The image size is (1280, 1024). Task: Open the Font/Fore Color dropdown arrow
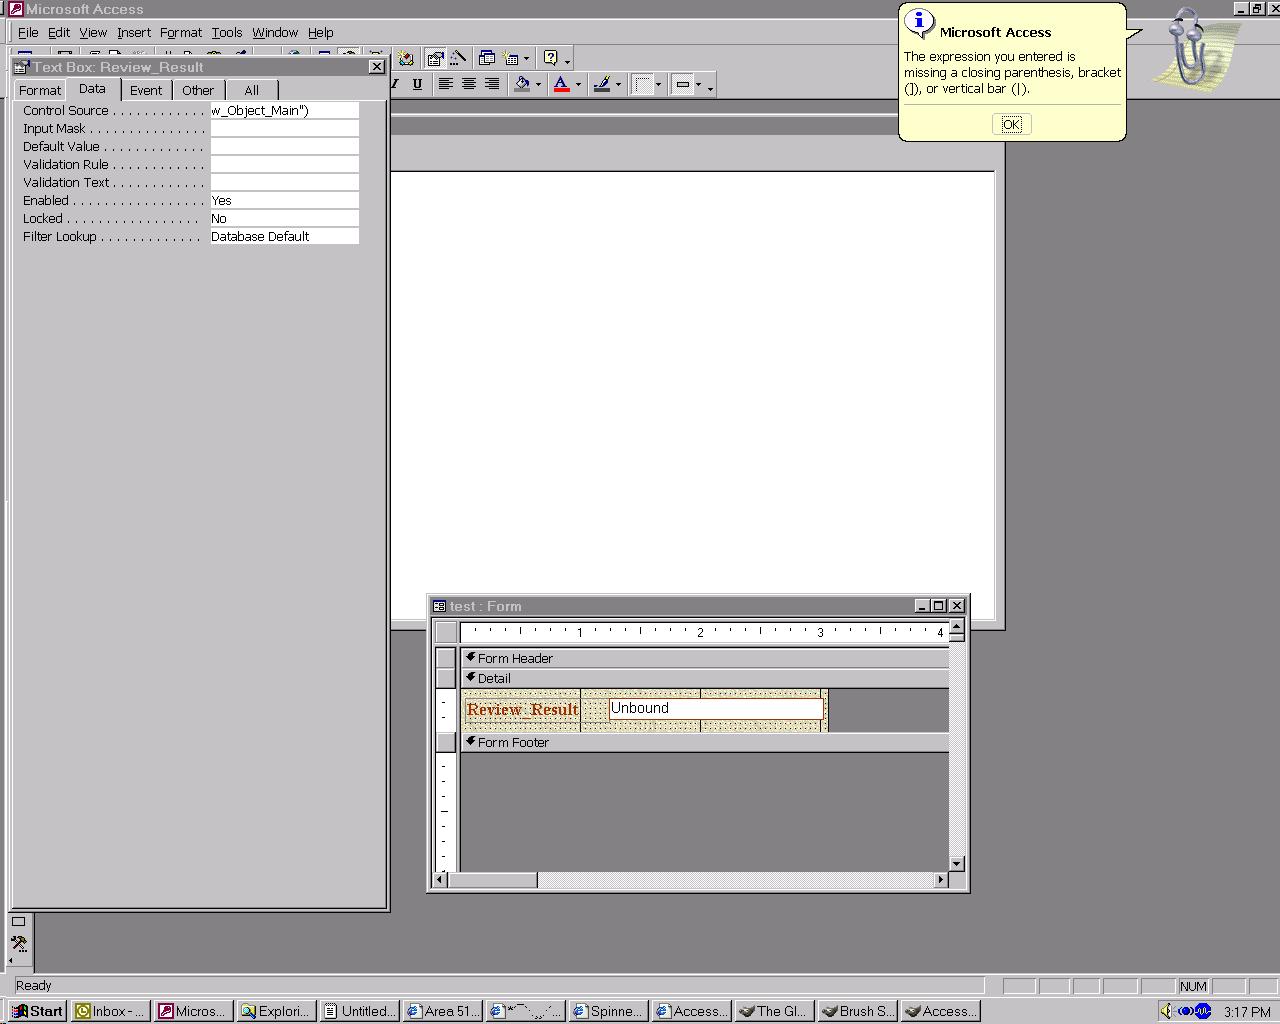click(578, 85)
